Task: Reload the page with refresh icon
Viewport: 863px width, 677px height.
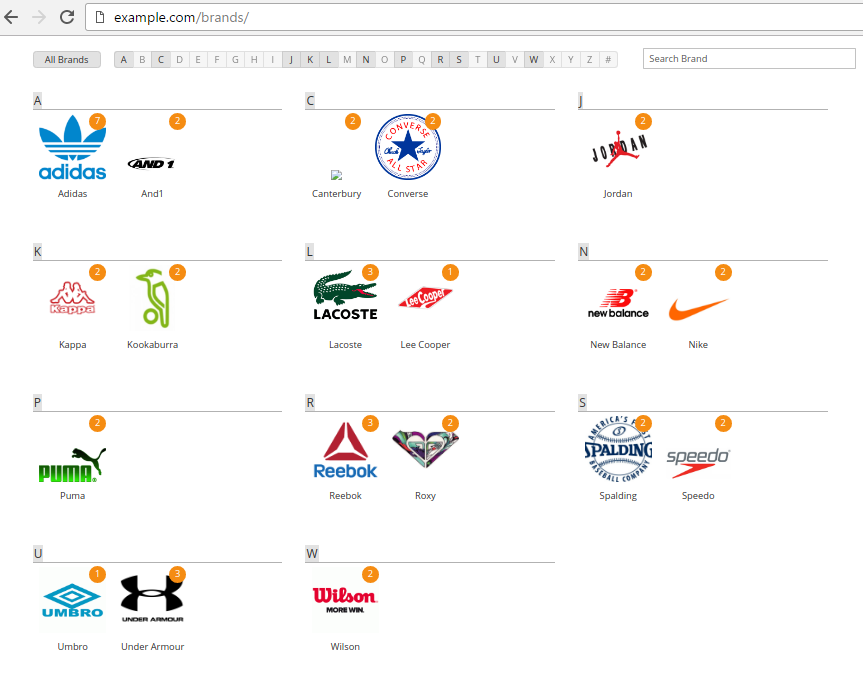Action: 67,17
